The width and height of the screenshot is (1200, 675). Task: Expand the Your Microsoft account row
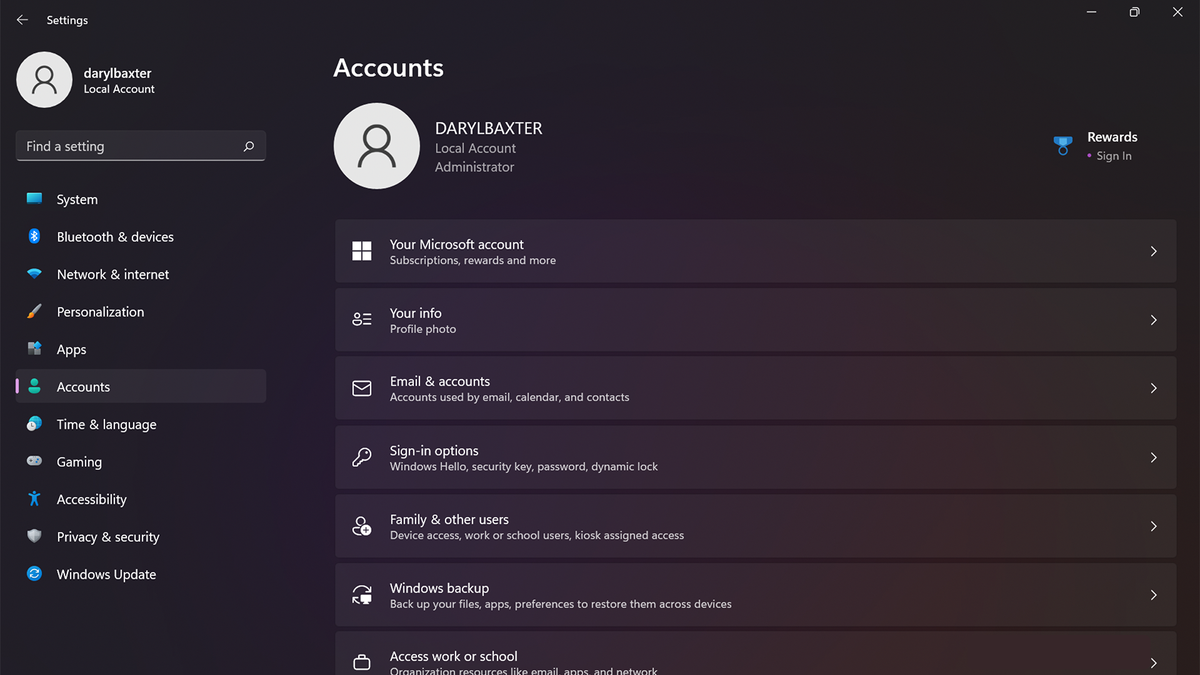756,251
